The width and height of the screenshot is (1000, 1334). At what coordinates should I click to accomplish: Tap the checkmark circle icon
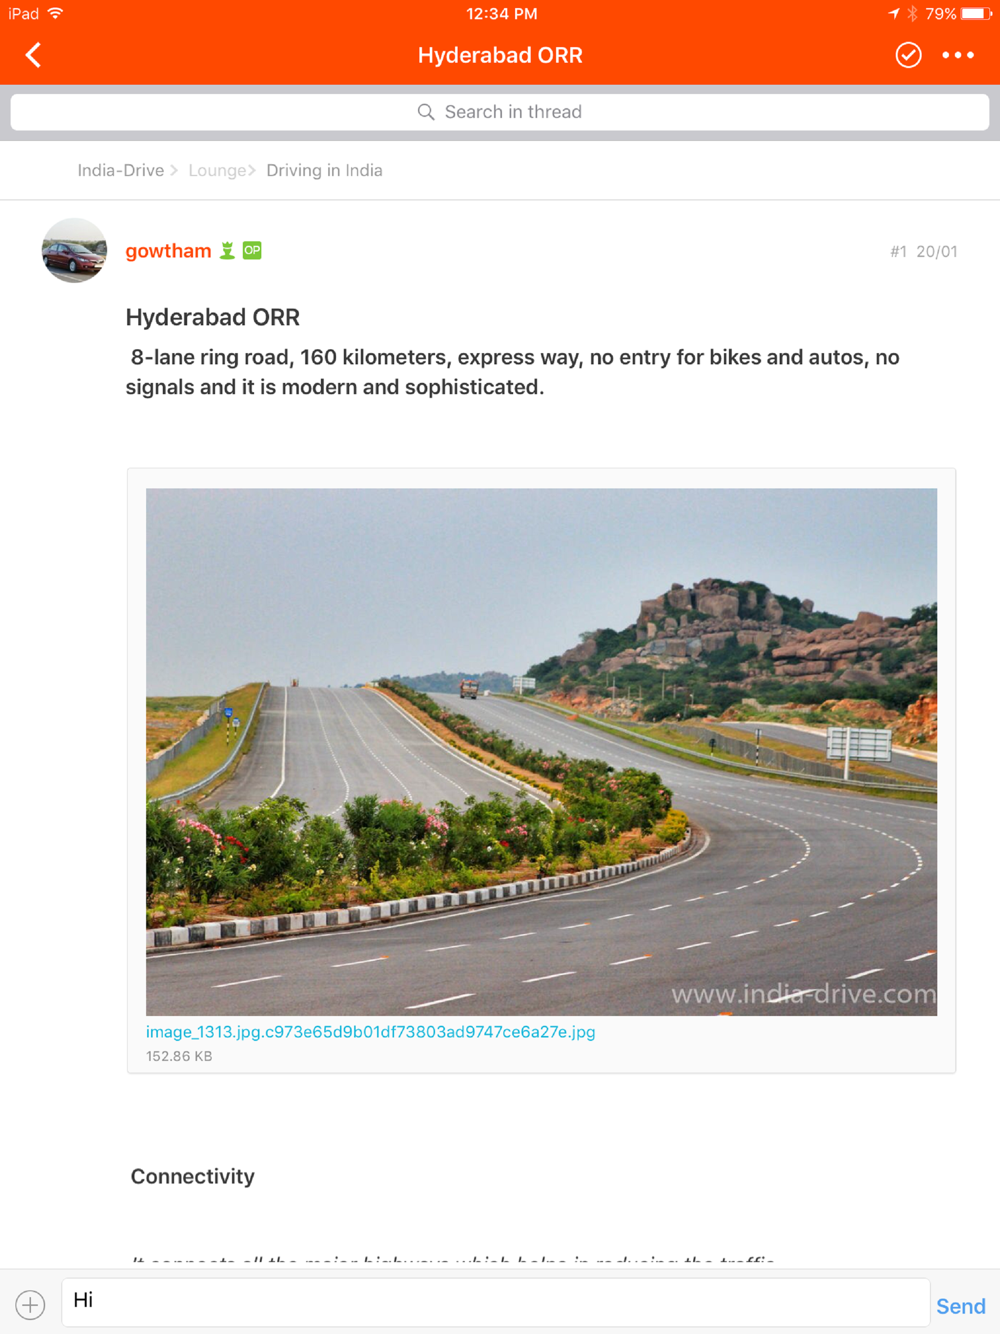pyautogui.click(x=908, y=55)
